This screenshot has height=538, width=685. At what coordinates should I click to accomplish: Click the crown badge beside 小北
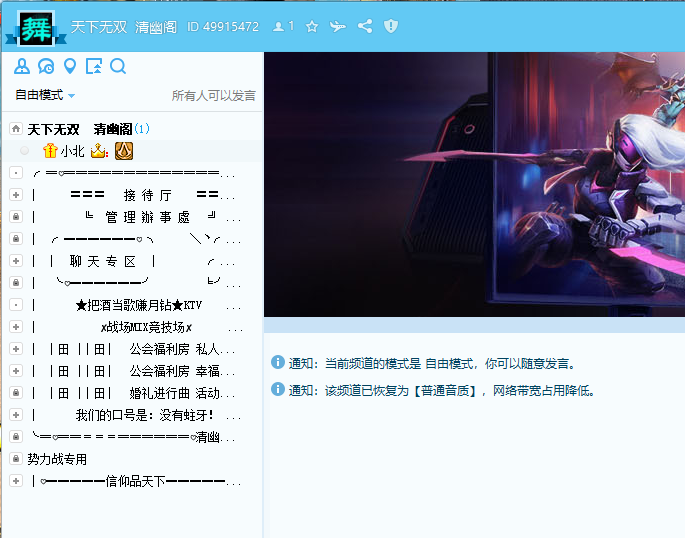pyautogui.click(x=99, y=151)
